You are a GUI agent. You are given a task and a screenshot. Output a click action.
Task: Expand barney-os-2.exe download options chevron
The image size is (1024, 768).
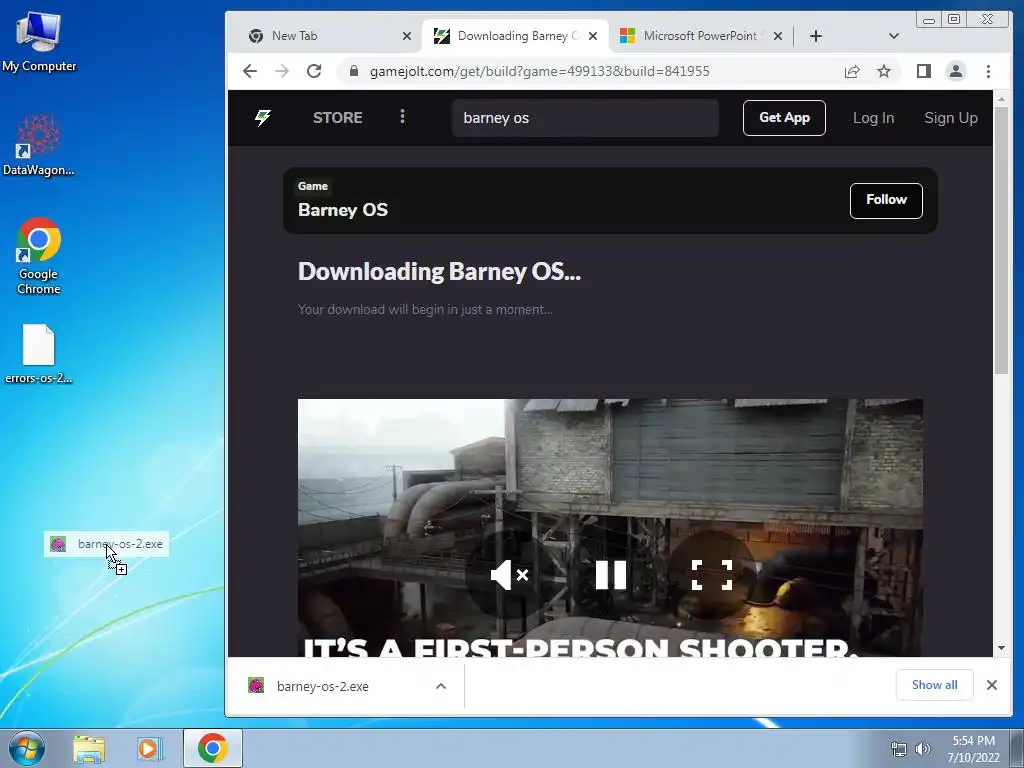pos(441,686)
